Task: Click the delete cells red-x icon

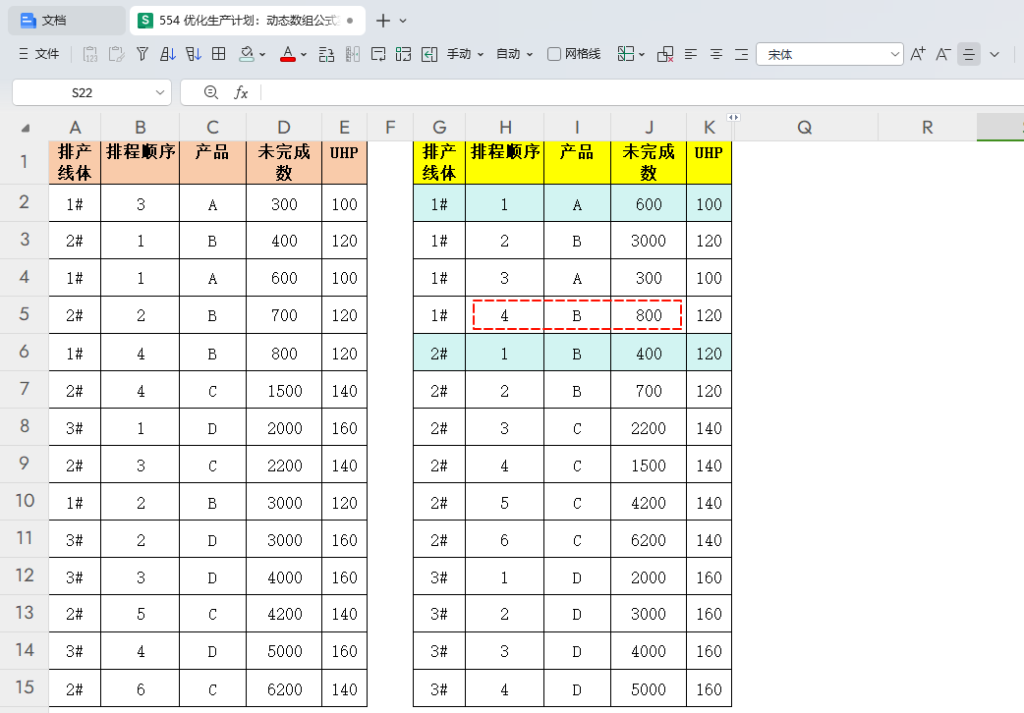Action: click(665, 54)
